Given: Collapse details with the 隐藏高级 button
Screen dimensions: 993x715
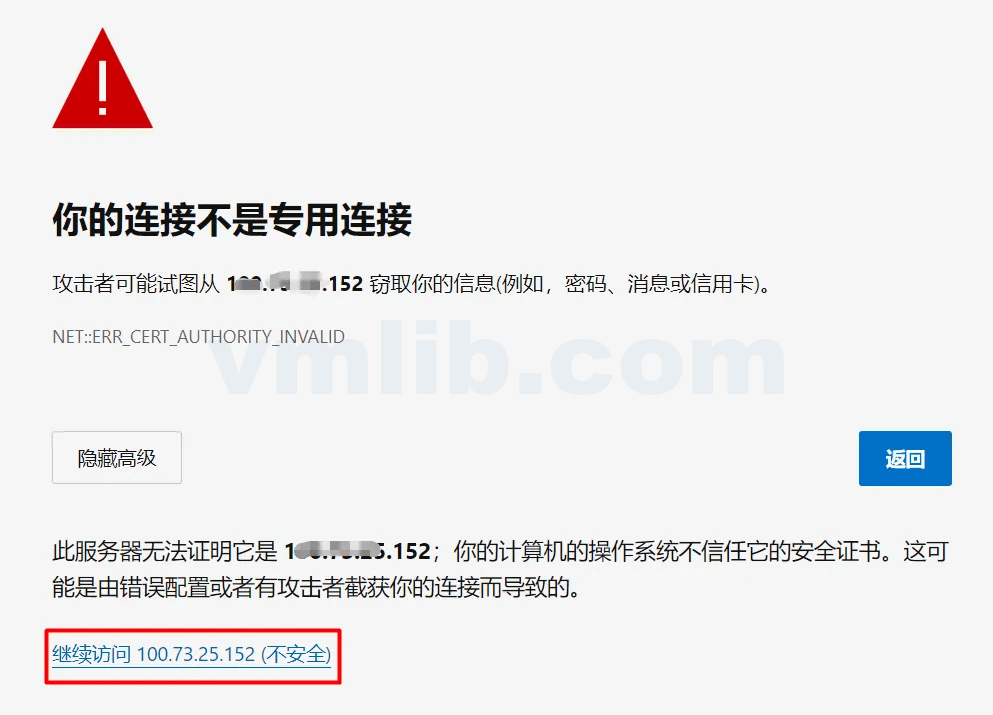Looking at the screenshot, I should [117, 458].
